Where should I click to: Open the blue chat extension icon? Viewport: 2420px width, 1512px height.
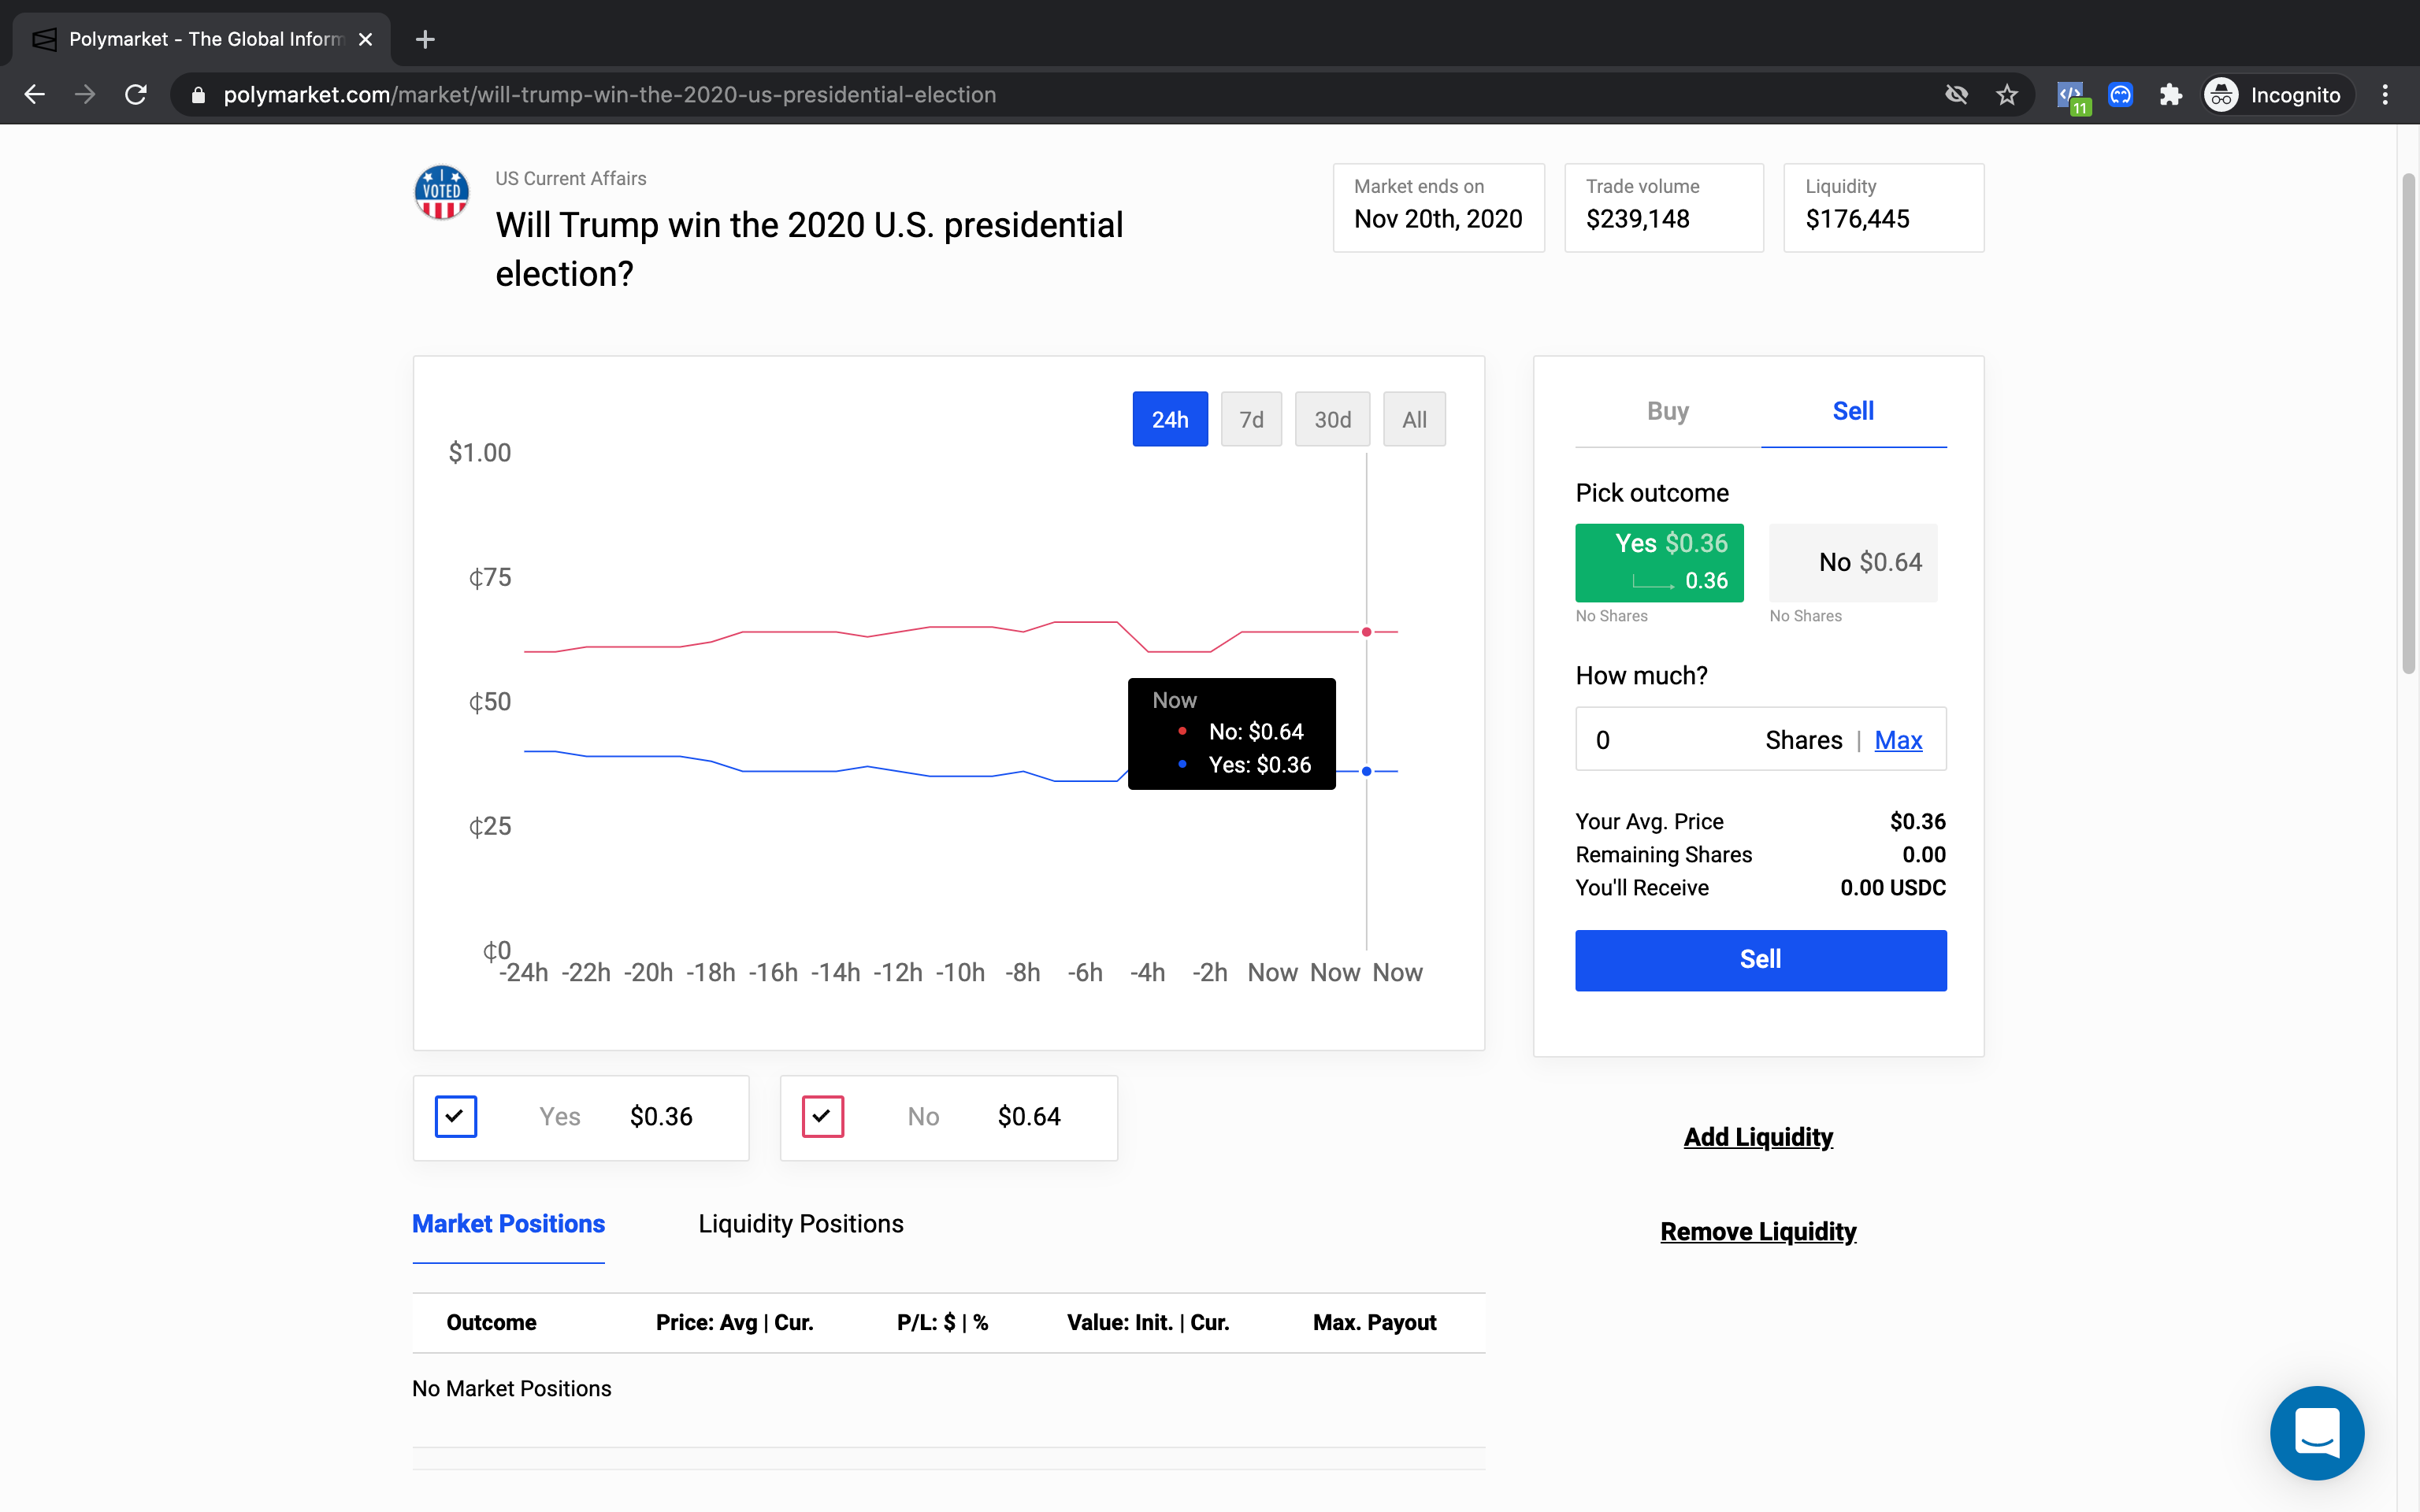[x=2120, y=95]
